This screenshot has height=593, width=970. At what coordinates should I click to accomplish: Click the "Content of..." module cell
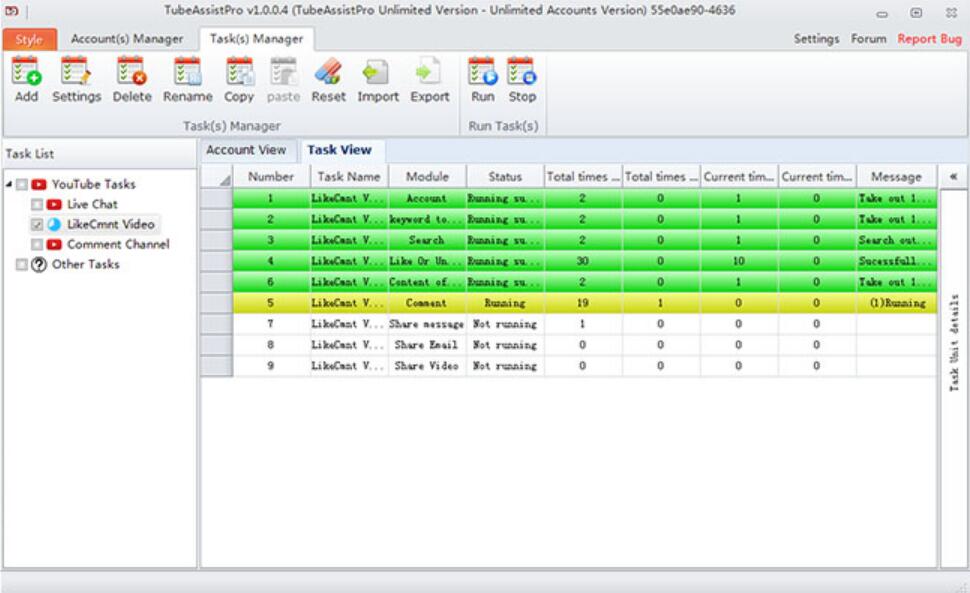[x=427, y=282]
